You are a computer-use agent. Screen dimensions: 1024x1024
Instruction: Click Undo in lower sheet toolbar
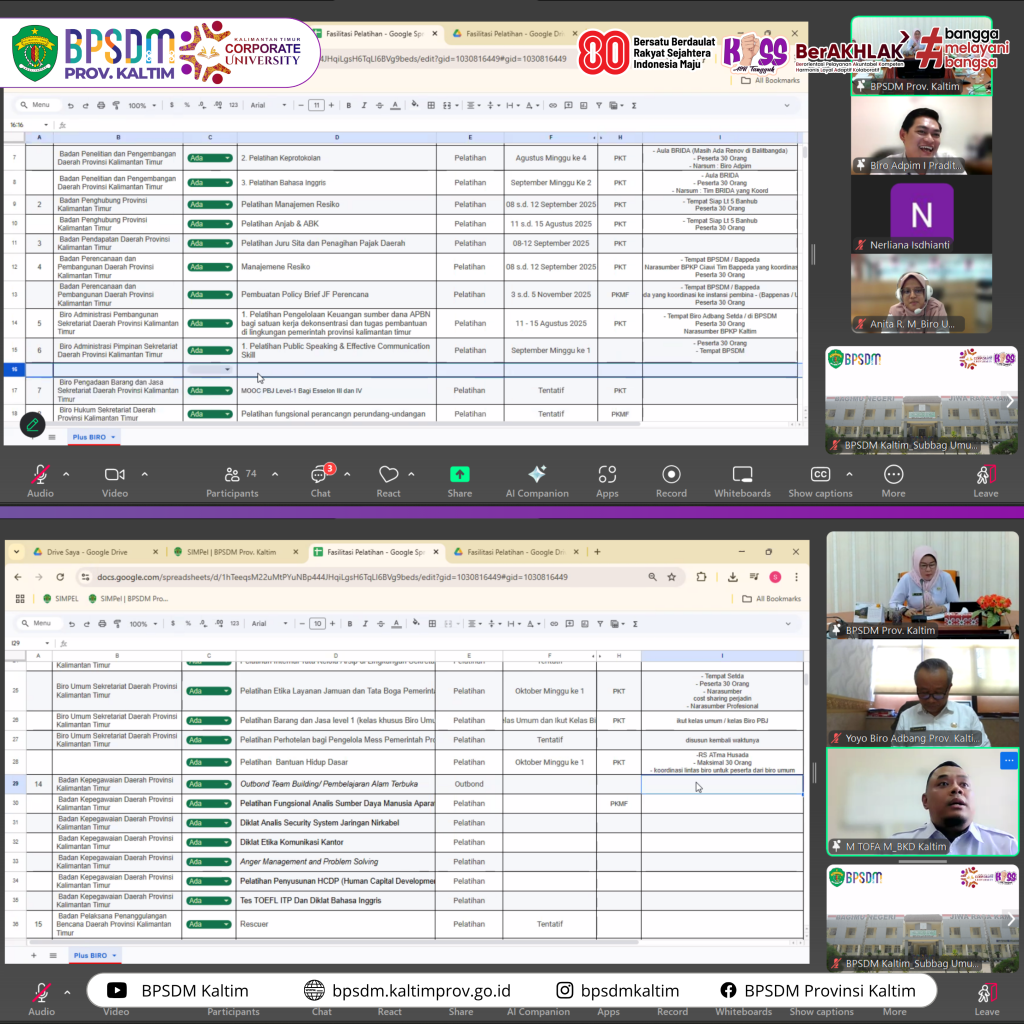(x=72, y=624)
